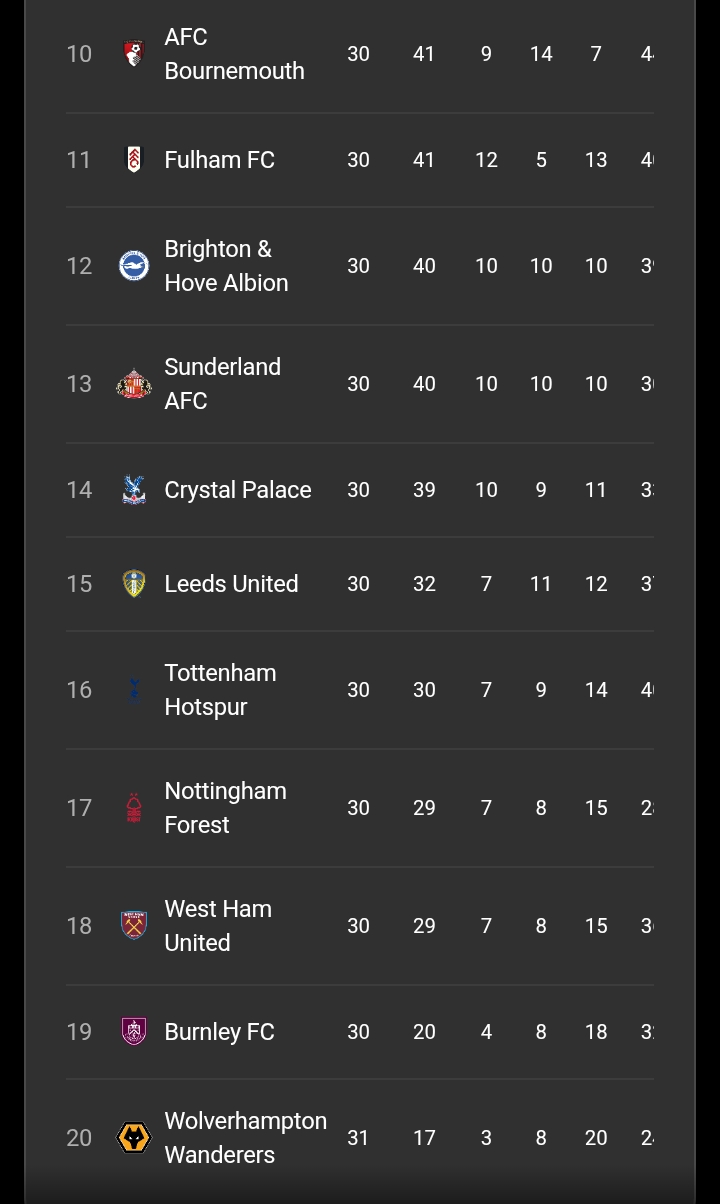Click Burnley FC's points value 20
720x1204 pixels.
424,1032
